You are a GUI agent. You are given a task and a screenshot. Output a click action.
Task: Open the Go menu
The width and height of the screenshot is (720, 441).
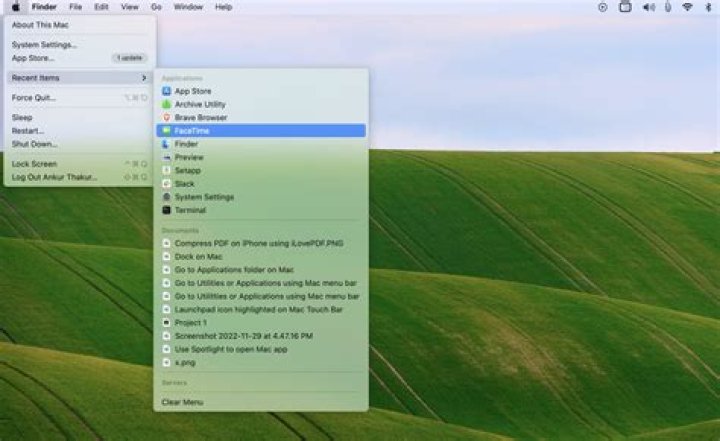[x=156, y=7]
